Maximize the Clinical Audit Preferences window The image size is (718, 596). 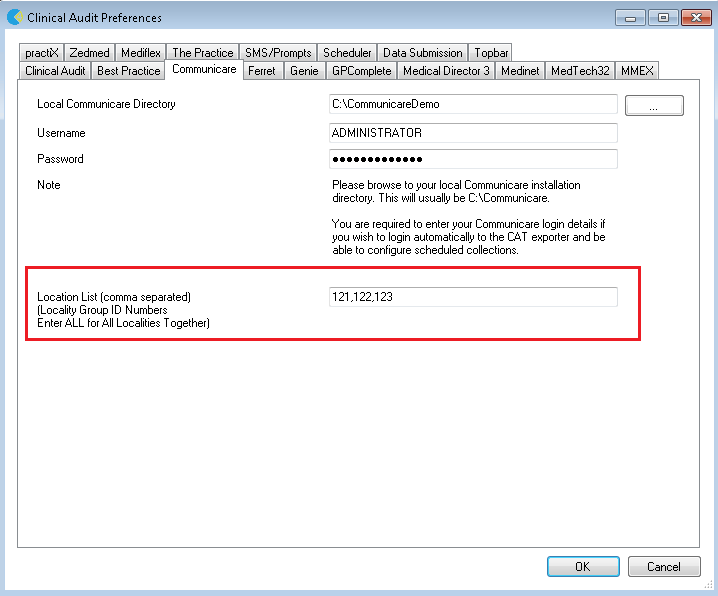[663, 18]
